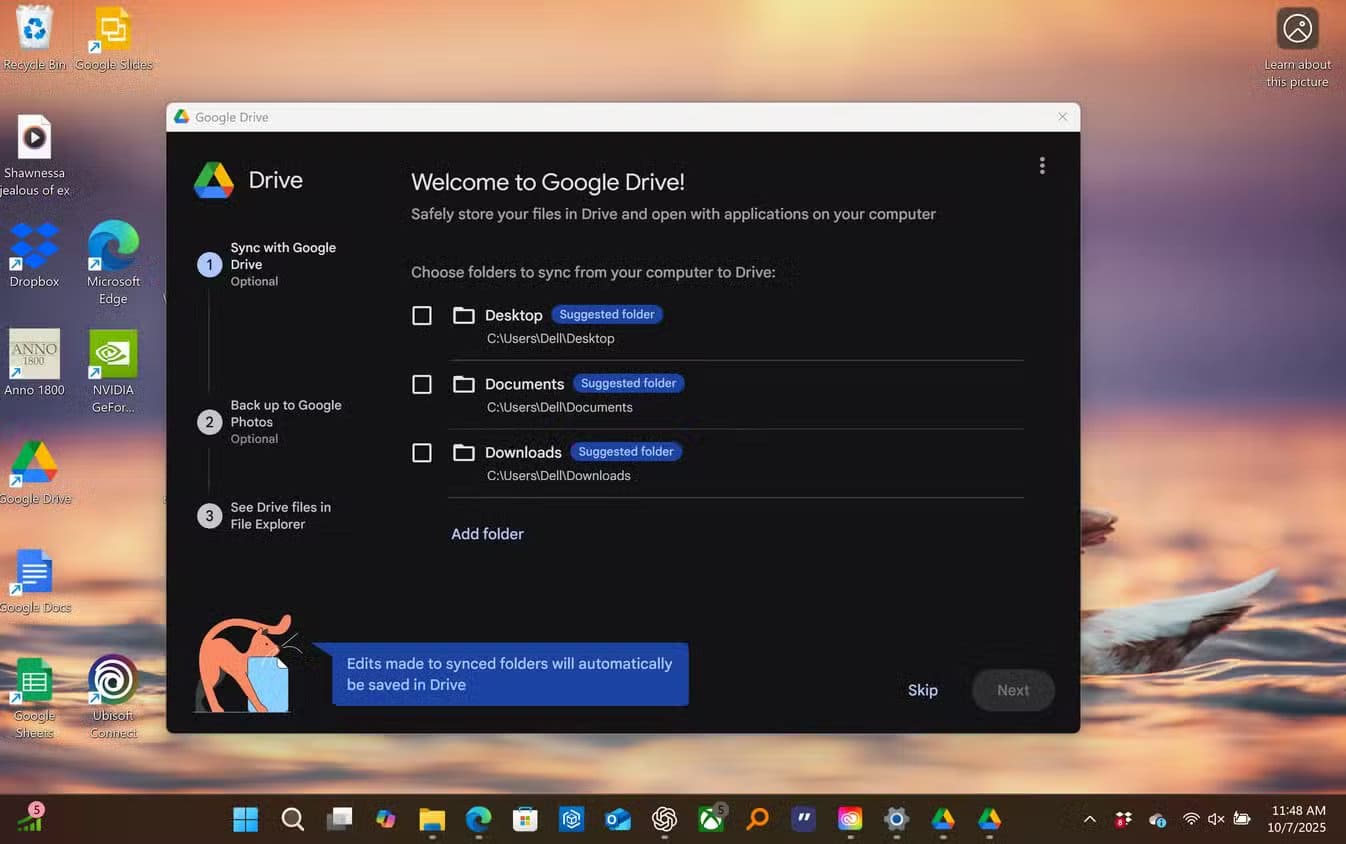The height and width of the screenshot is (844, 1346).
Task: Click the Add folder link
Action: 487,534
